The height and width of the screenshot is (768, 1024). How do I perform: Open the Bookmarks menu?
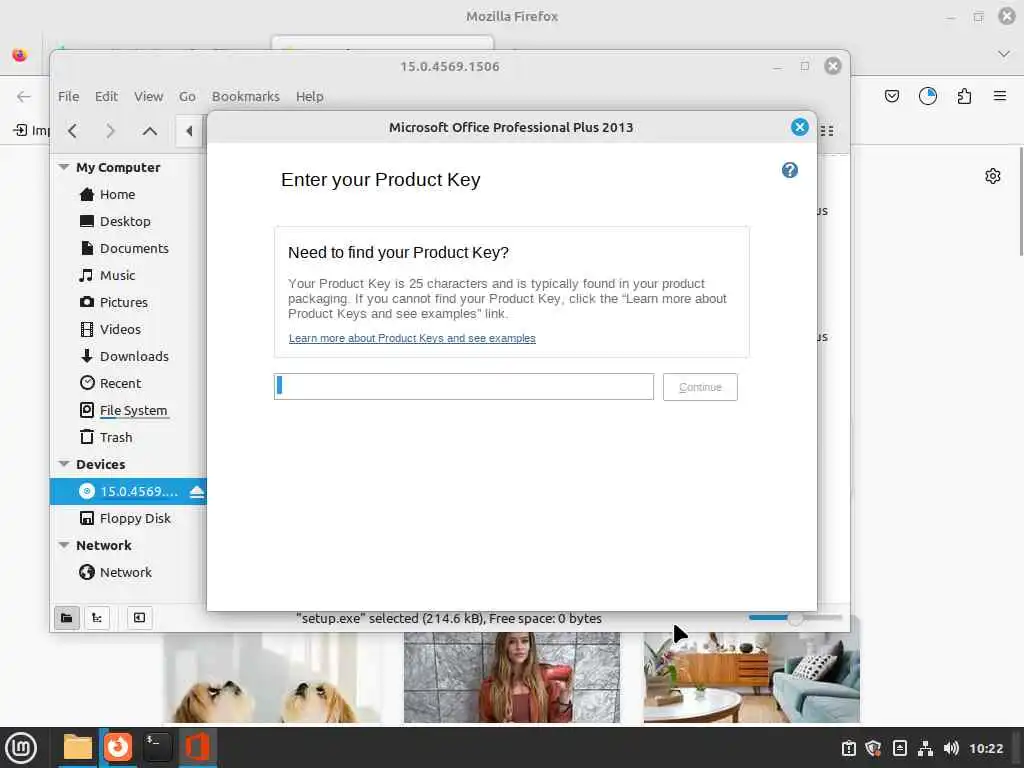246,97
